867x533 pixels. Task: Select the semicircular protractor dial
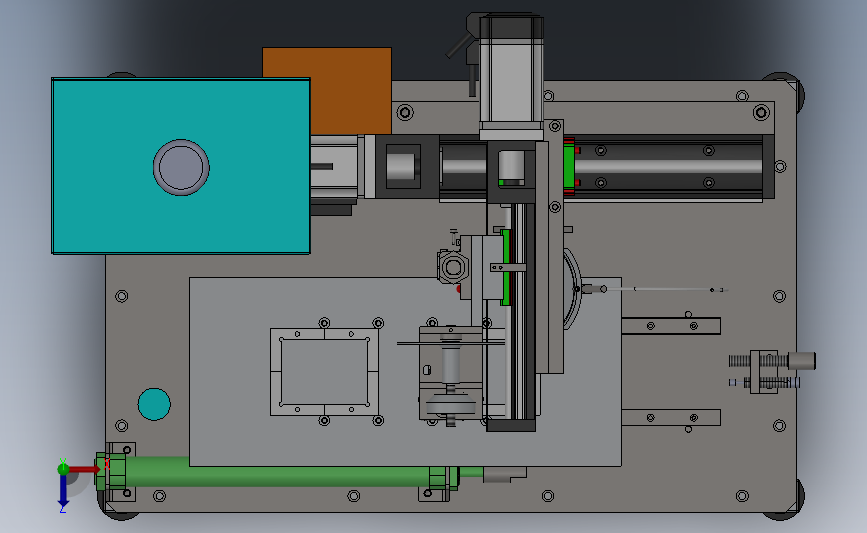pos(573,289)
